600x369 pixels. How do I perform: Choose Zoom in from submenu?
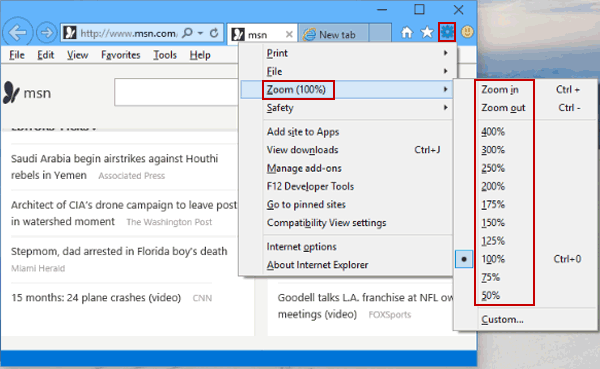pyautogui.click(x=525, y=90)
